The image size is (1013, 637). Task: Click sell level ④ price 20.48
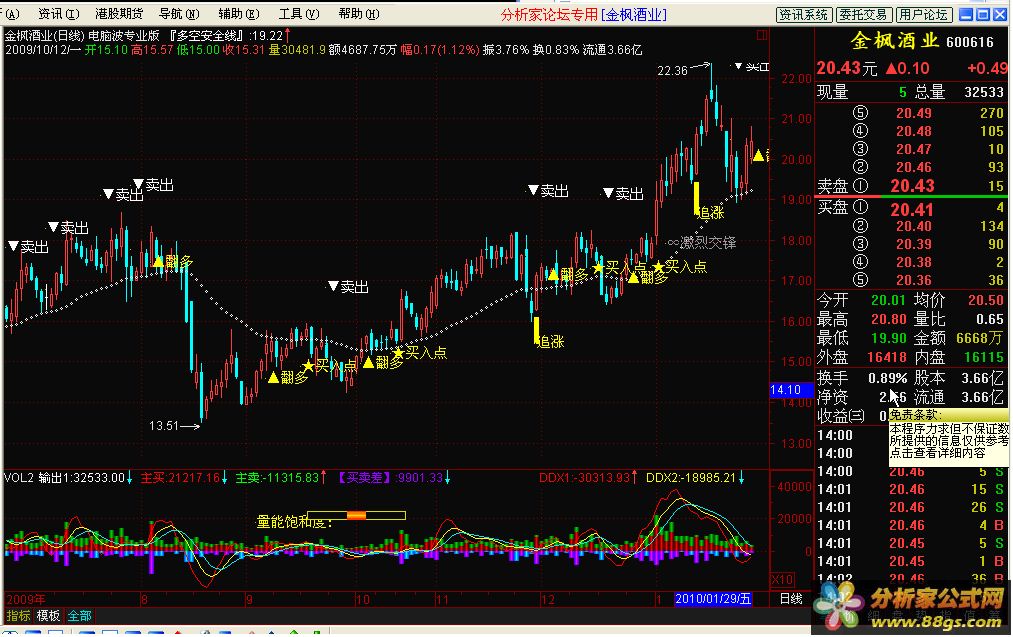tap(914, 131)
